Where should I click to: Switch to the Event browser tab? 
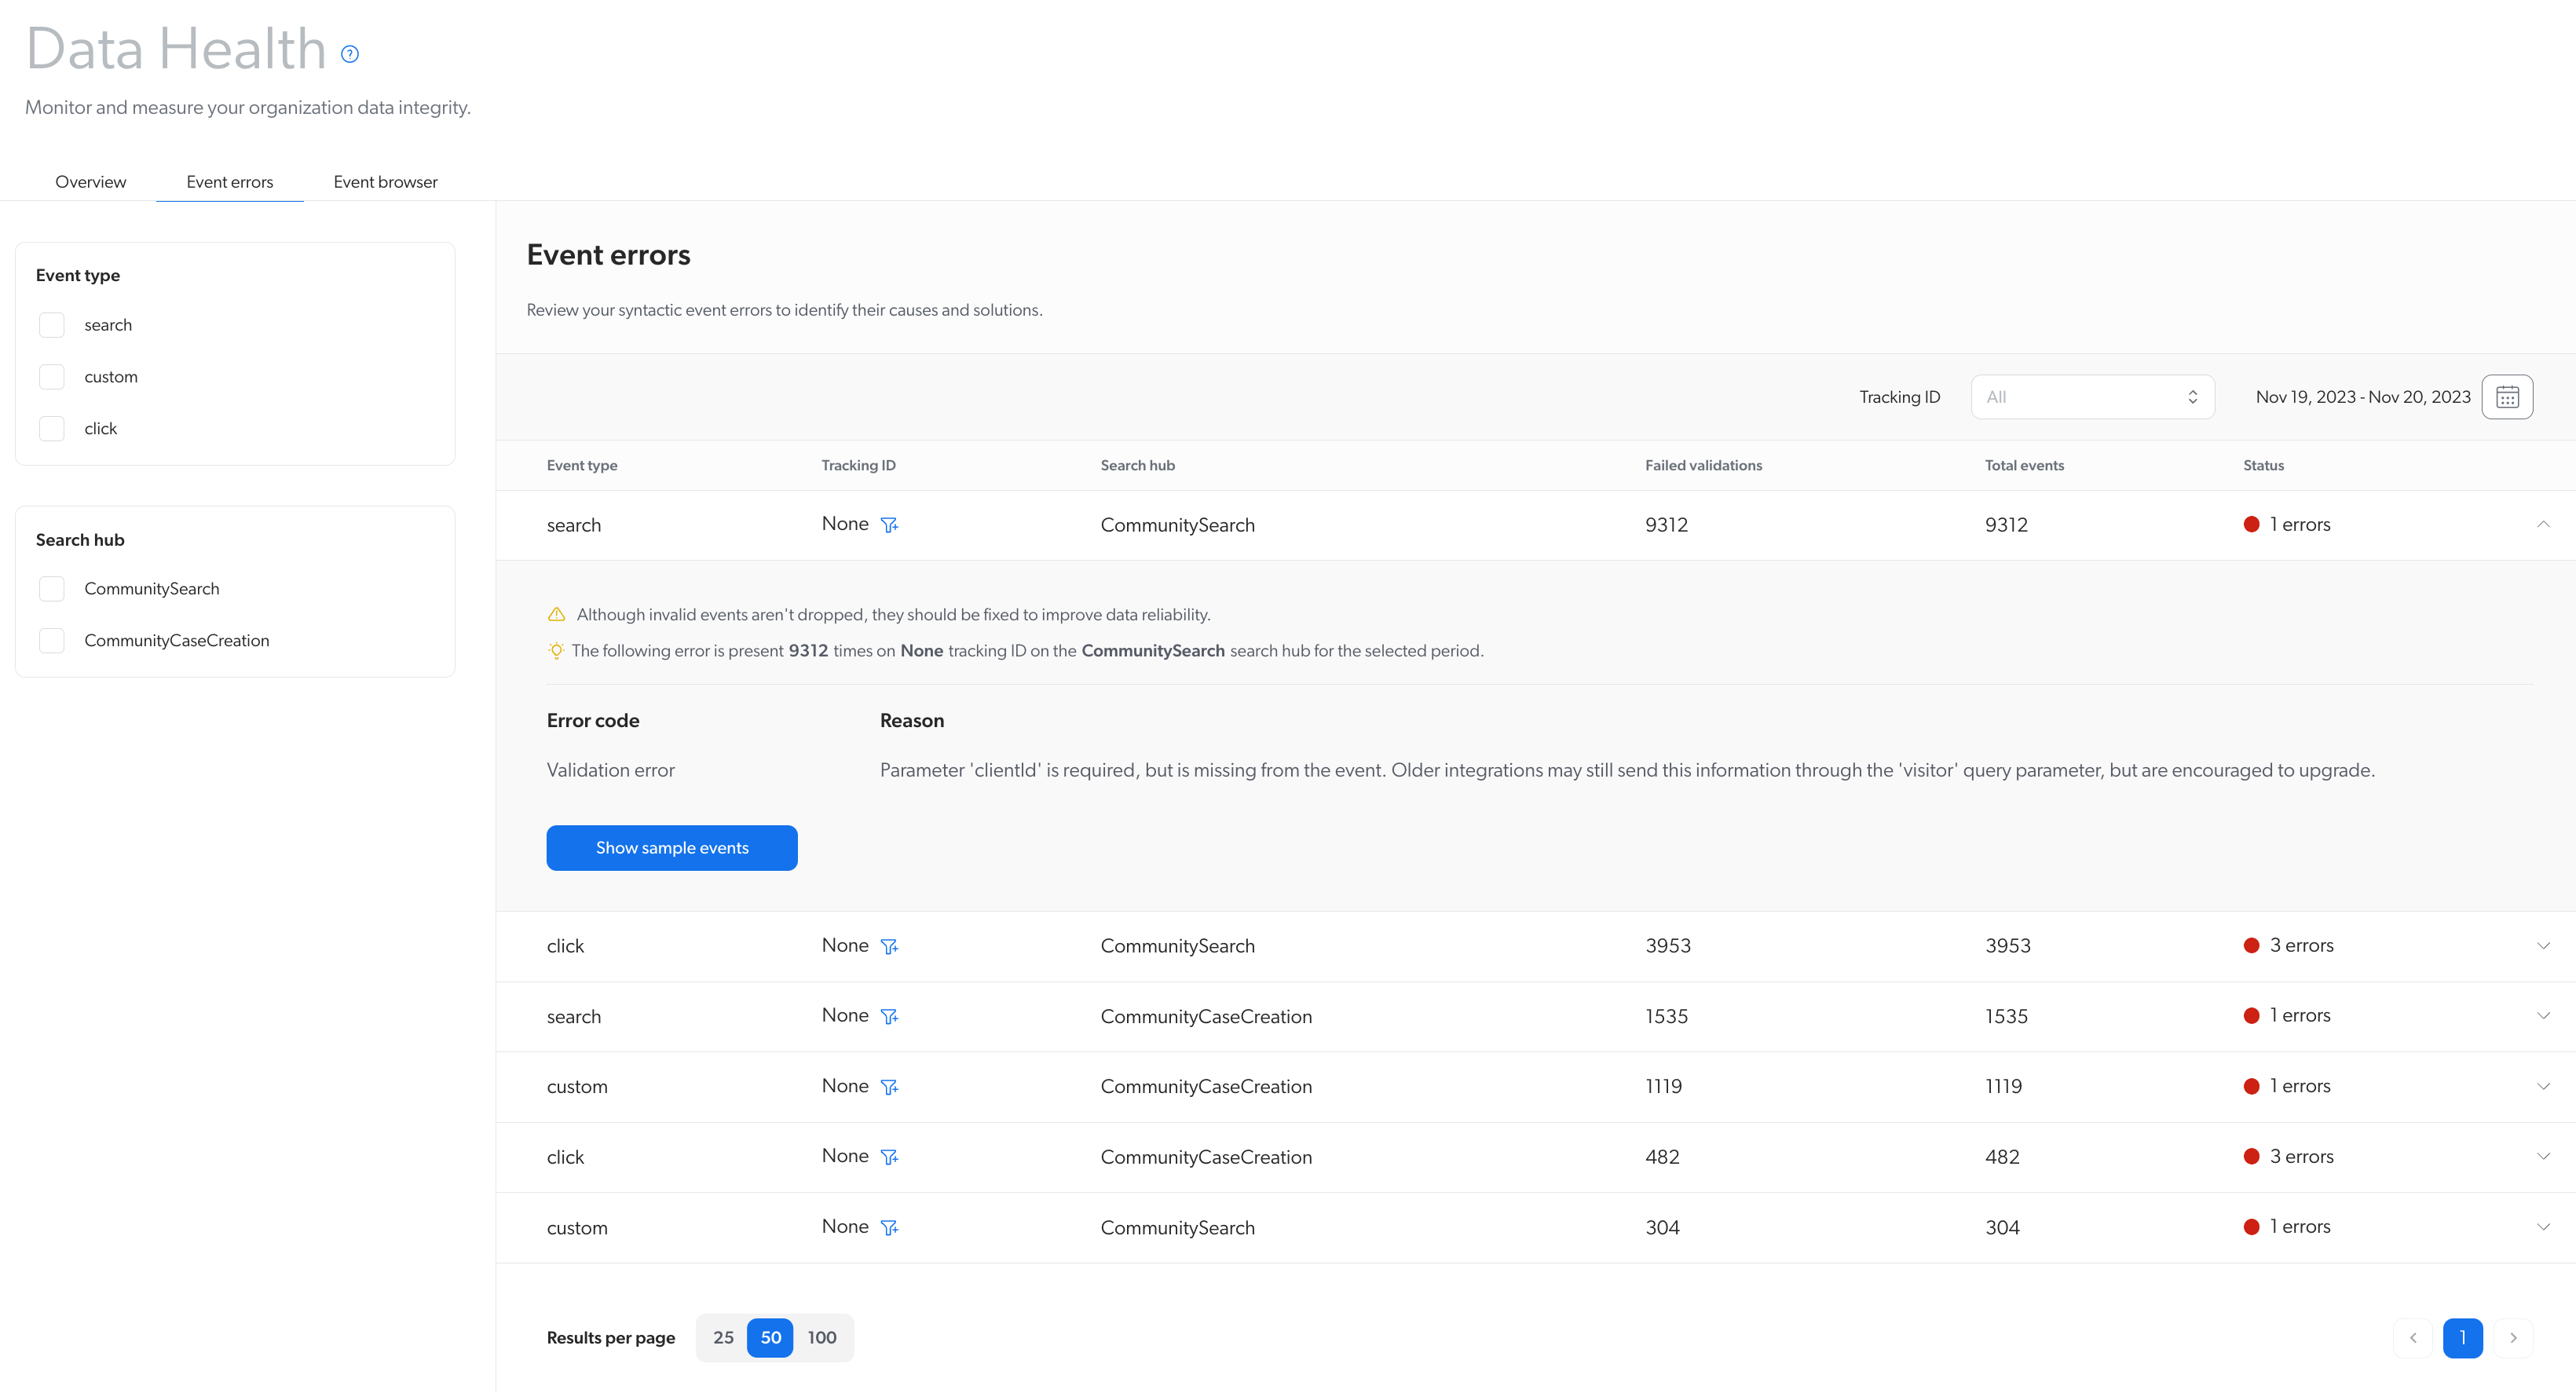point(384,180)
